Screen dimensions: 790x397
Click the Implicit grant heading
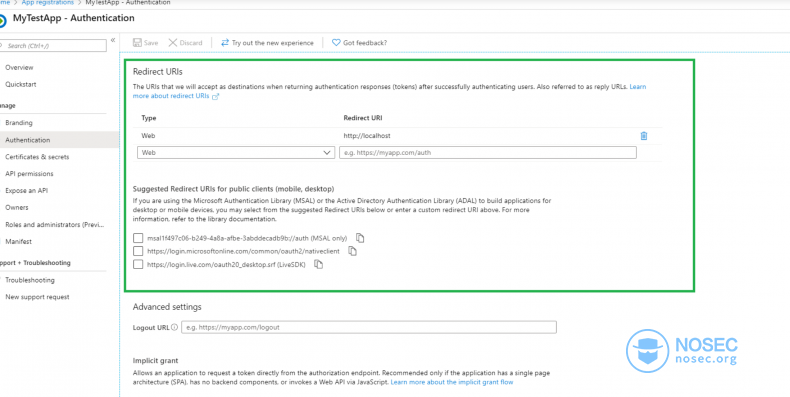(156, 361)
